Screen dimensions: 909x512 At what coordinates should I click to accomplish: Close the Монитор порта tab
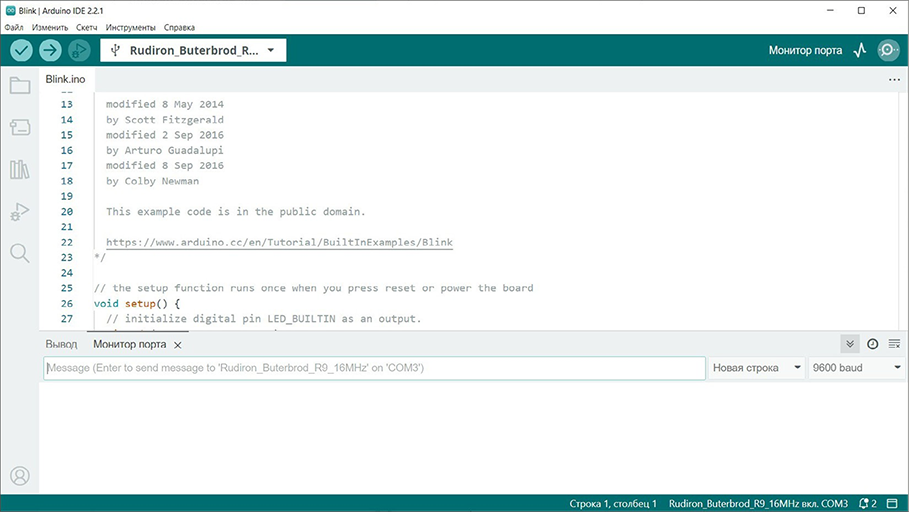pyautogui.click(x=178, y=345)
